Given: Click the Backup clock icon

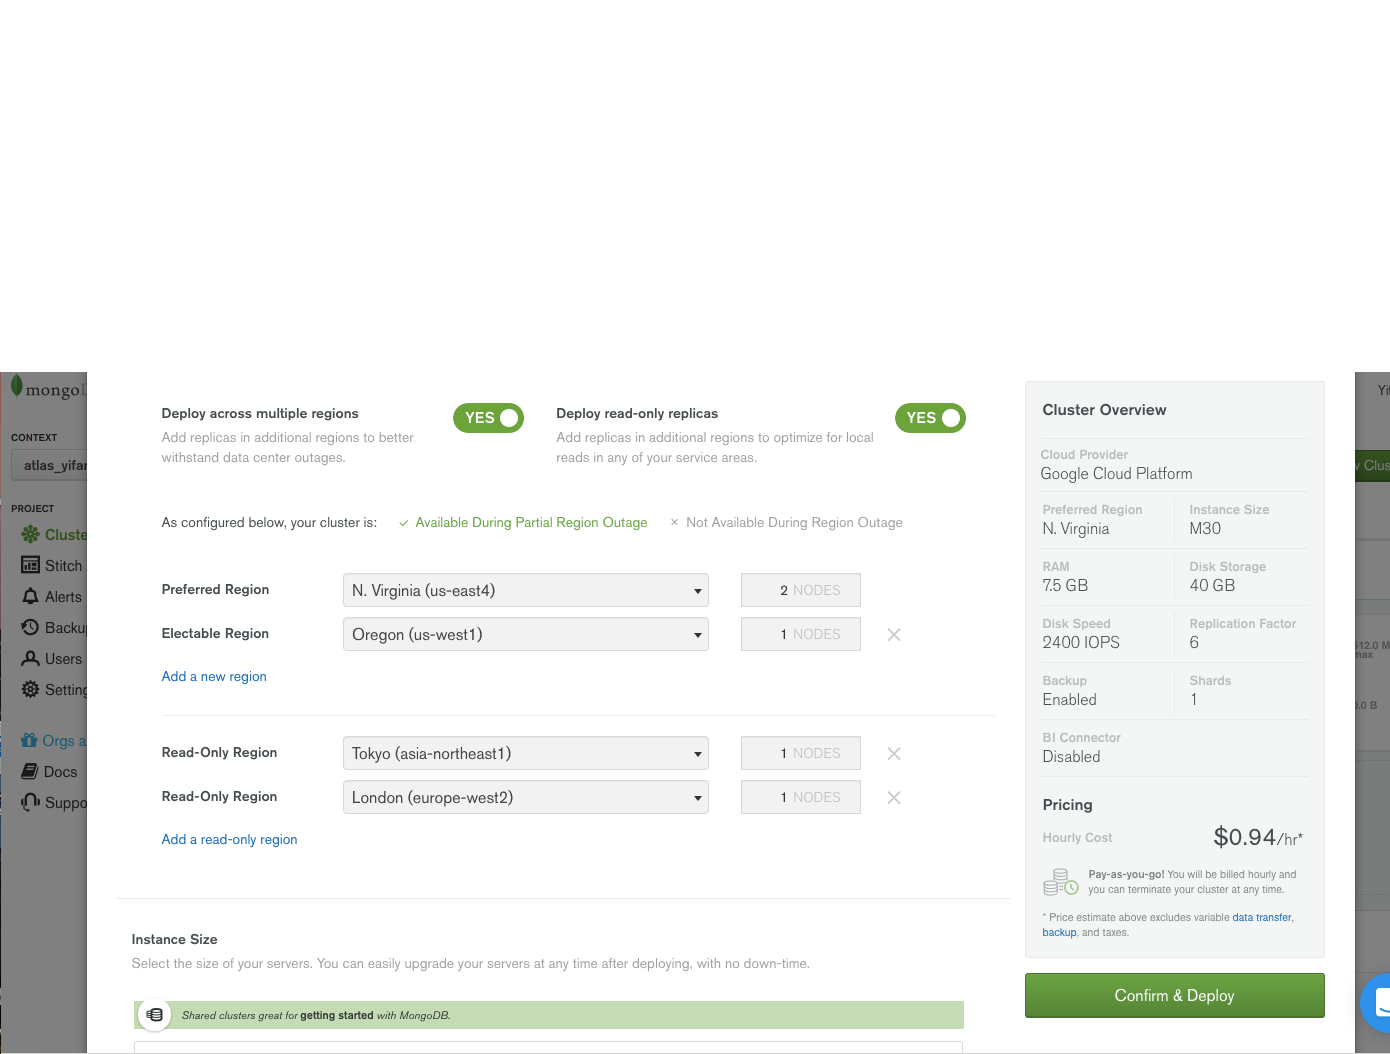Looking at the screenshot, I should click(x=30, y=627).
